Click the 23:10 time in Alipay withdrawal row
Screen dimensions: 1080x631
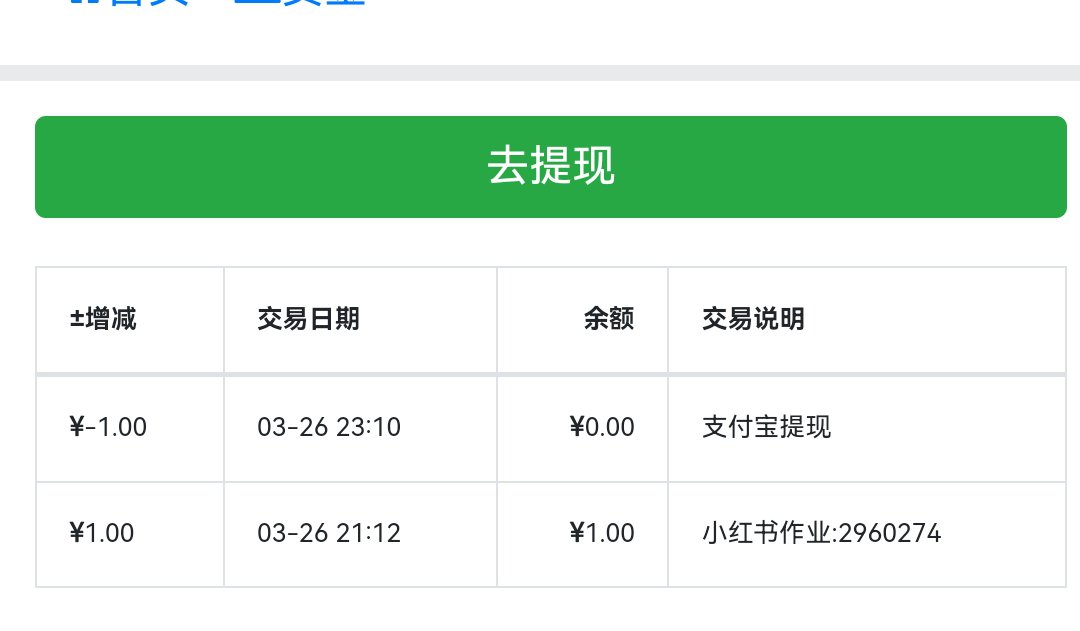pyautogui.click(x=368, y=427)
